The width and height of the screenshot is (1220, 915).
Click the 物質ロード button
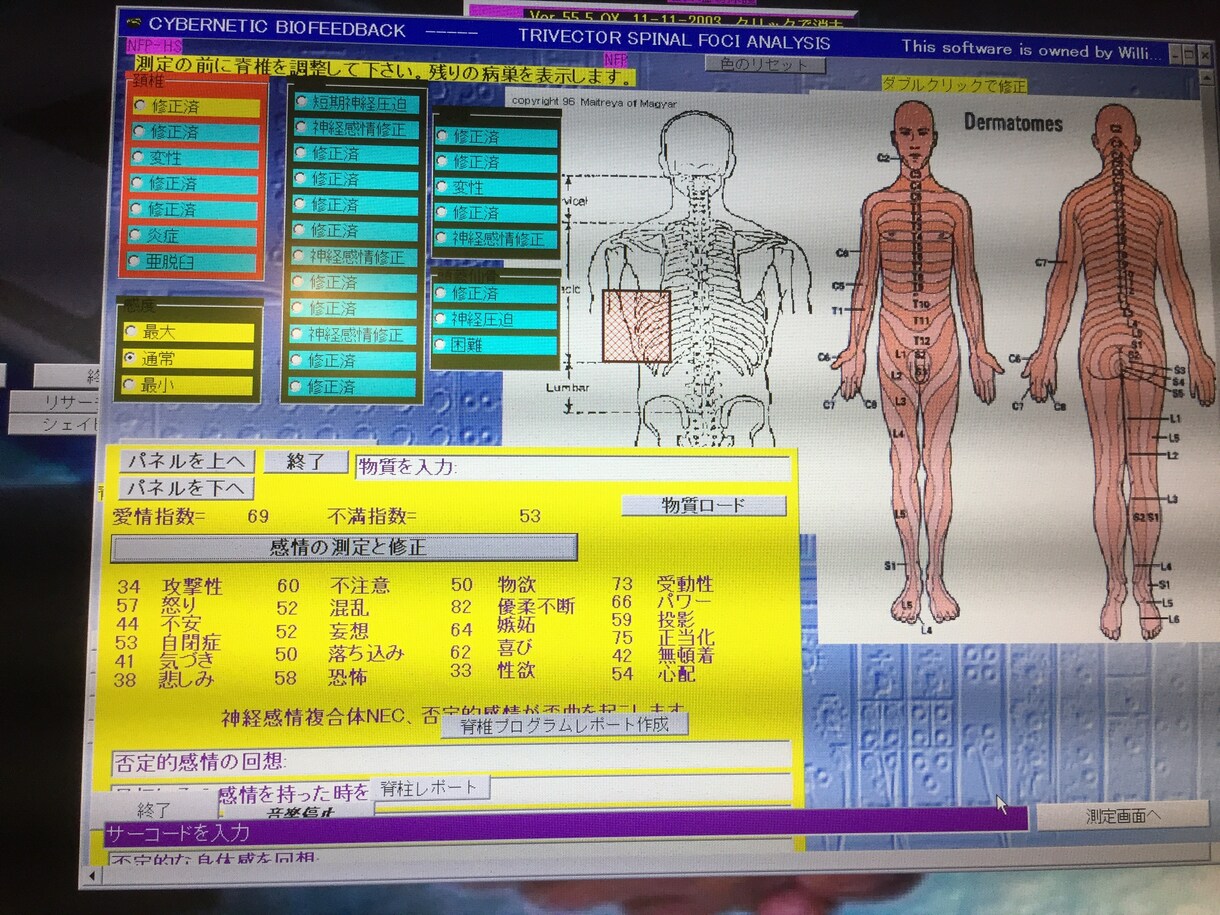tap(703, 505)
